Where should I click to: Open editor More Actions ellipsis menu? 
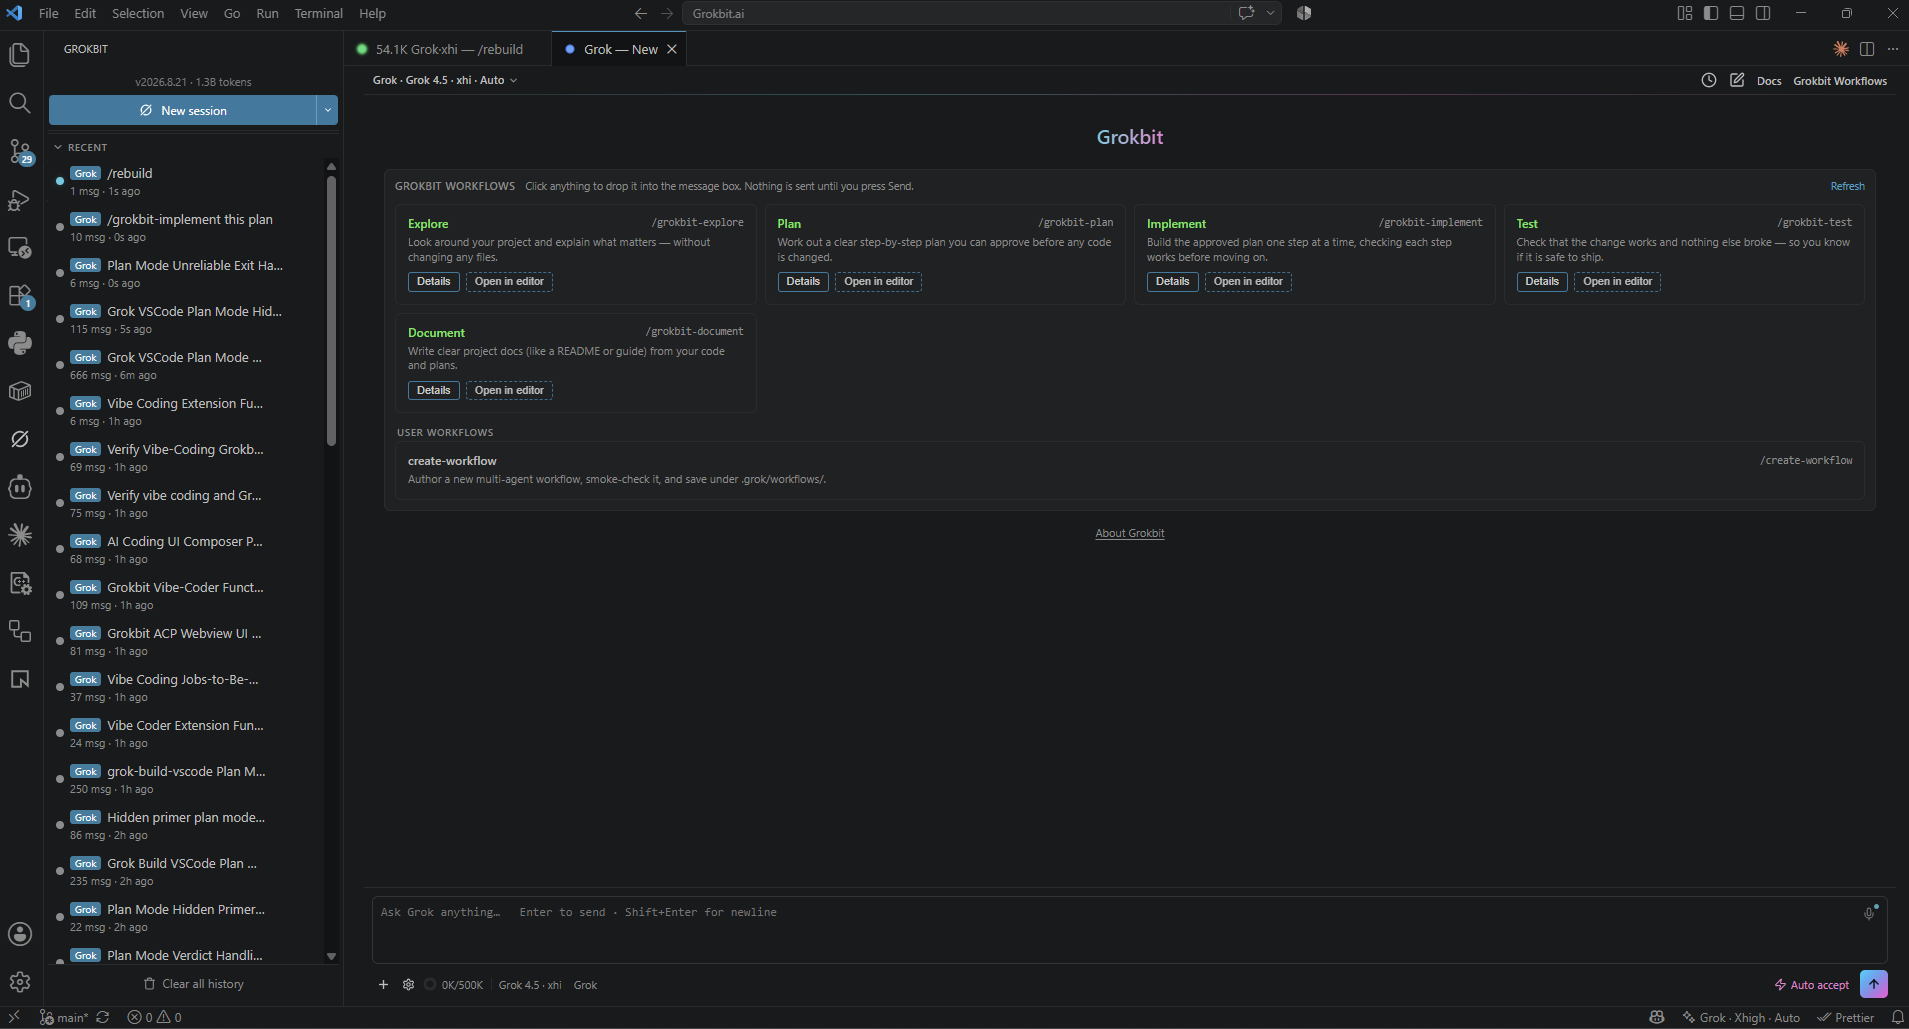(x=1893, y=49)
